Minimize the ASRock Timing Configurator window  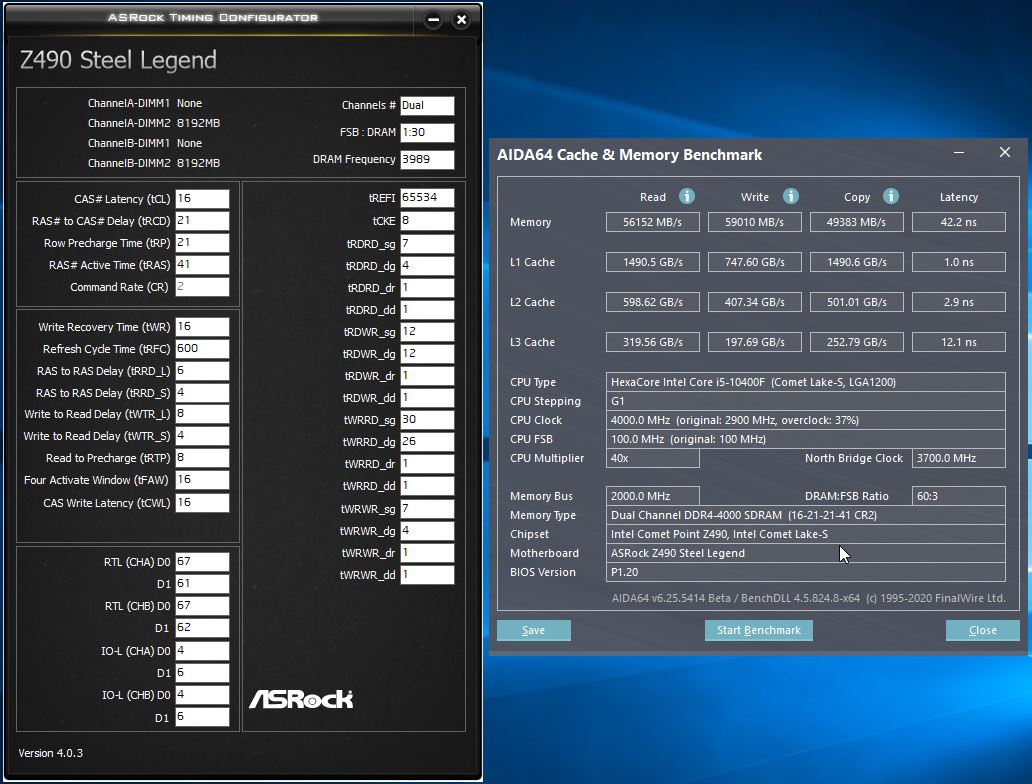[433, 20]
